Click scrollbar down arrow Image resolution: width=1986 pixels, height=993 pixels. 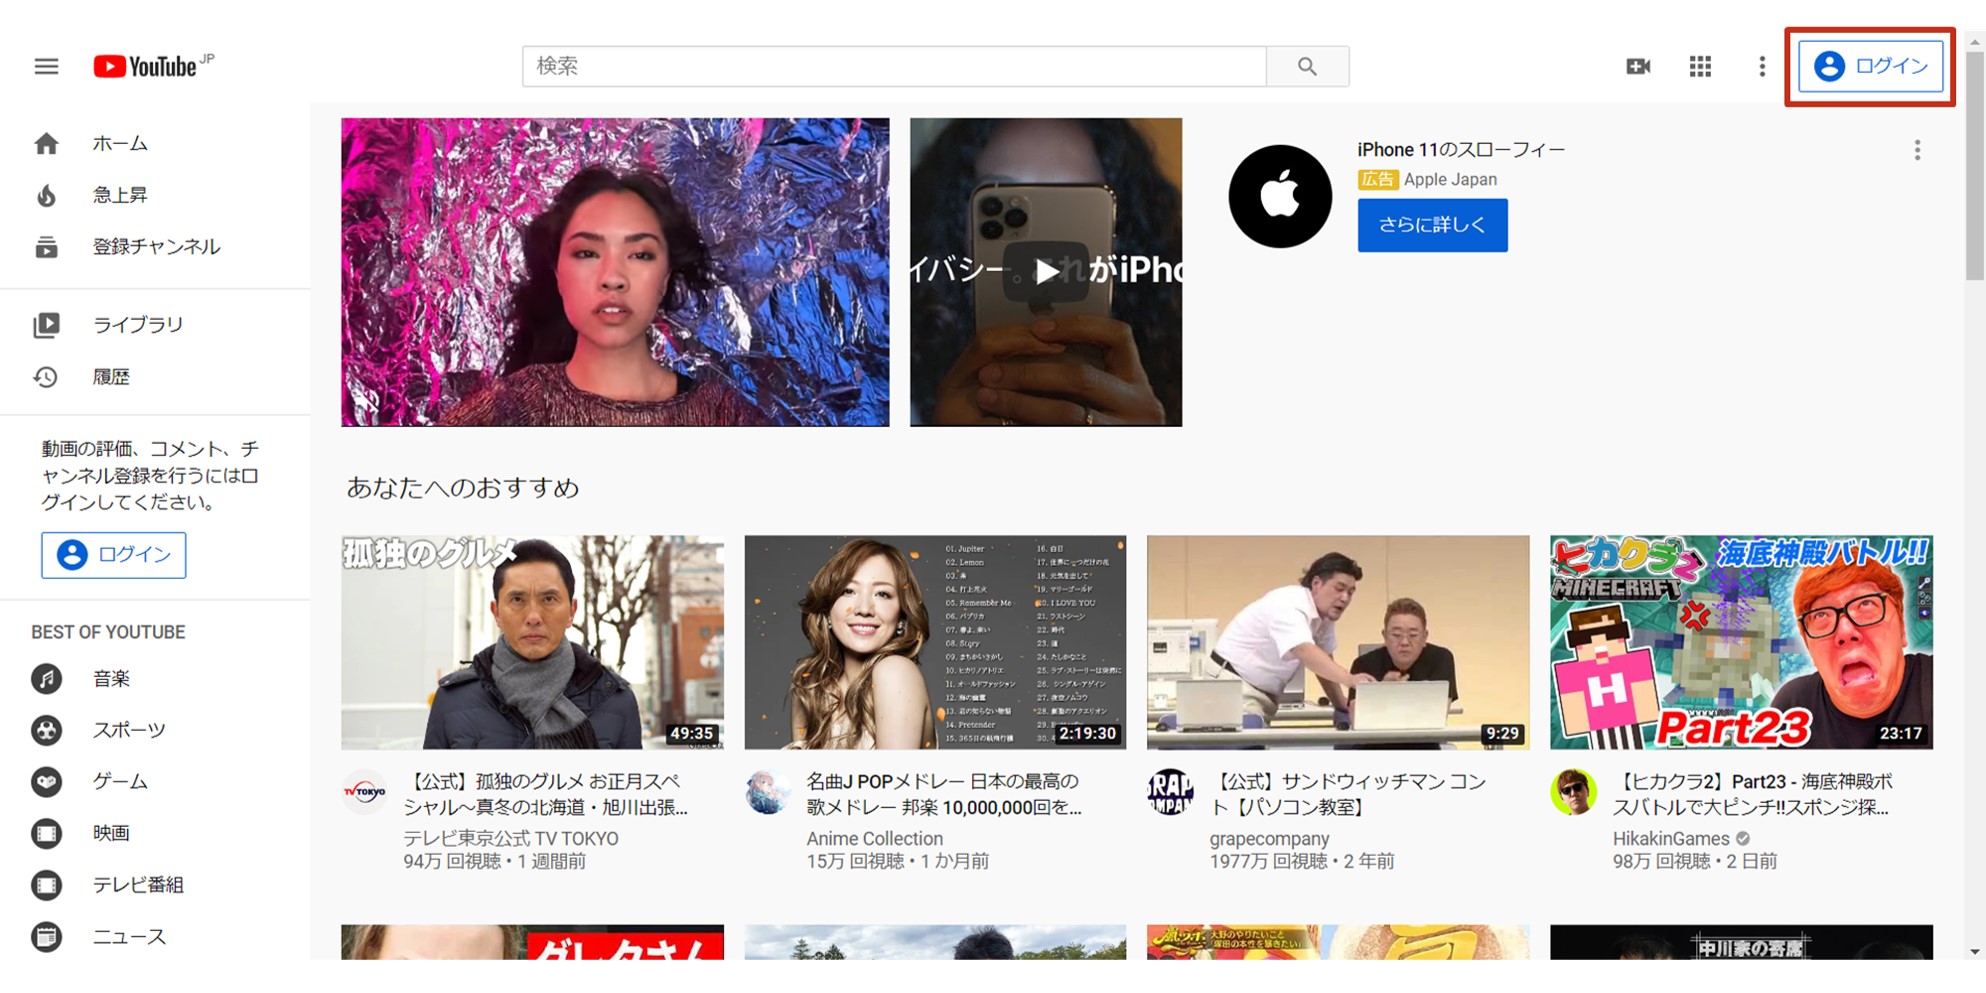click(x=1975, y=951)
